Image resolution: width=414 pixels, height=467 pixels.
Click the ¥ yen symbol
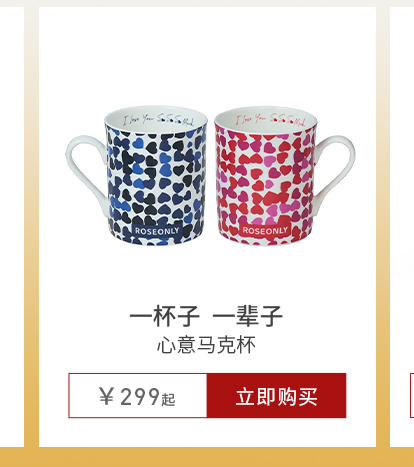(x=107, y=396)
